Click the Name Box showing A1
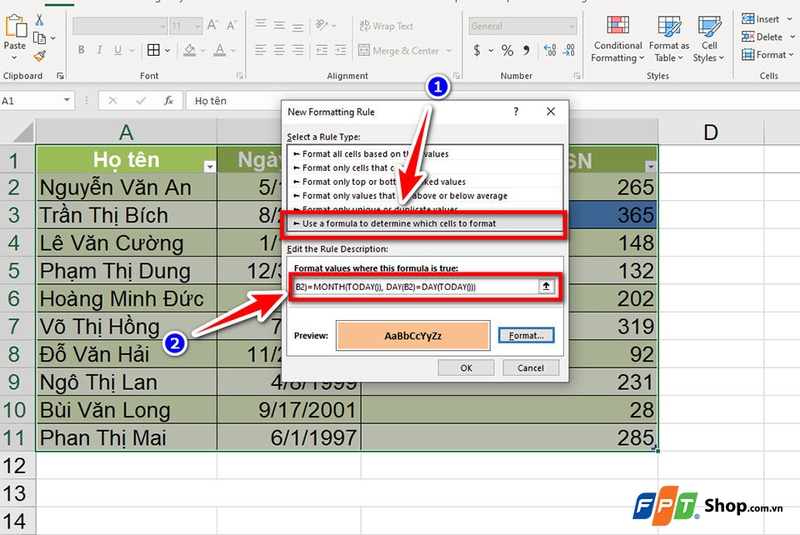The image size is (800, 535). coord(37,100)
